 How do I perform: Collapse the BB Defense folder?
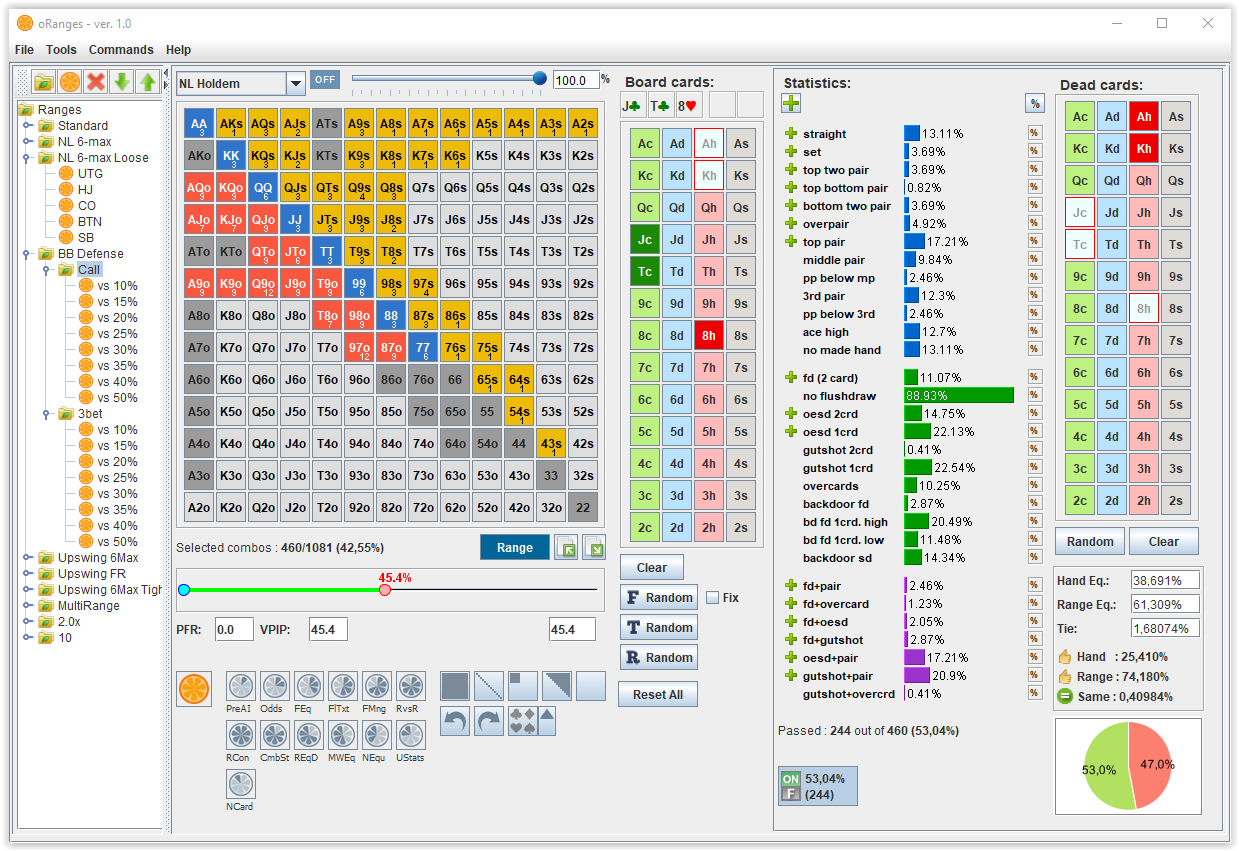[x=27, y=254]
